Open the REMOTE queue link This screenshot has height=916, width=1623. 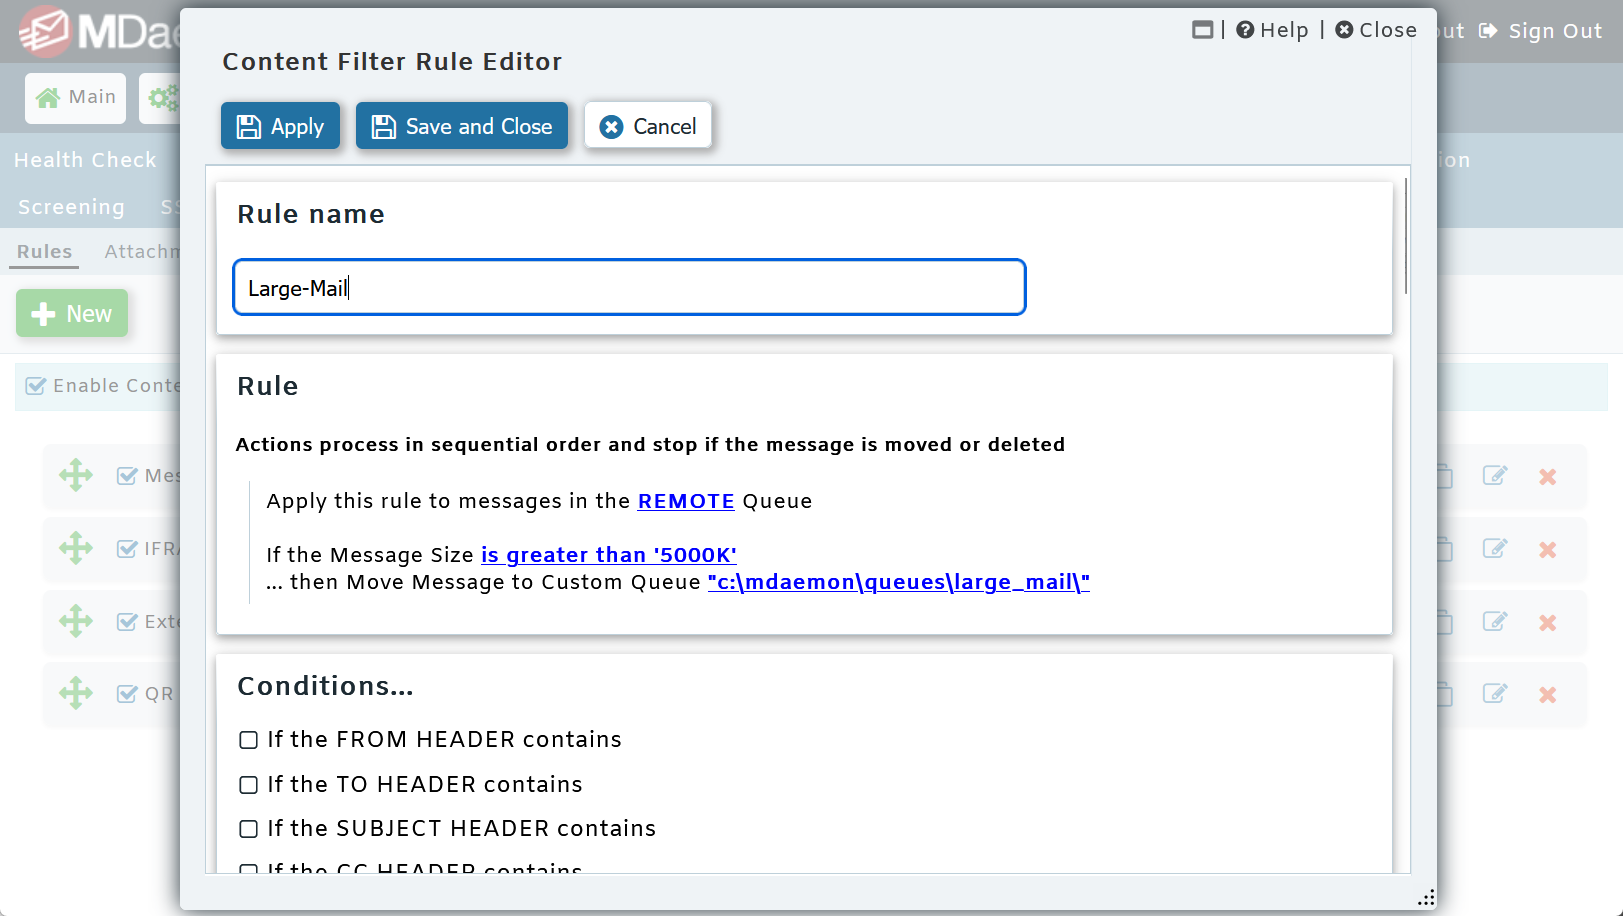686,501
